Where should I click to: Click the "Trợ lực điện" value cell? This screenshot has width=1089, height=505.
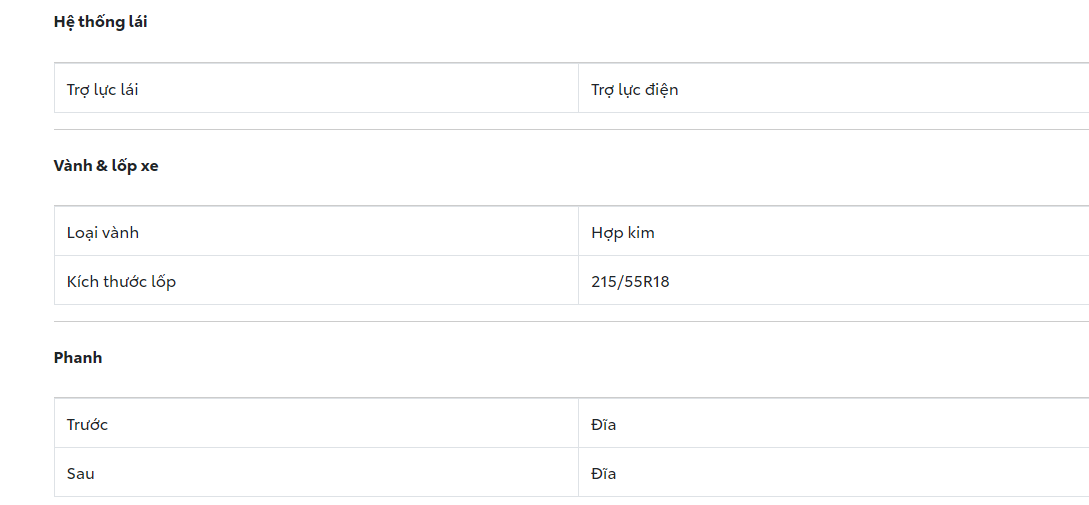634,90
